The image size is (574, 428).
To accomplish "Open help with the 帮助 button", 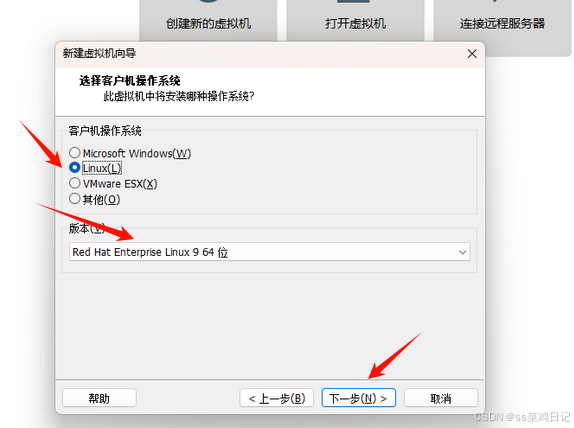I will tap(99, 398).
